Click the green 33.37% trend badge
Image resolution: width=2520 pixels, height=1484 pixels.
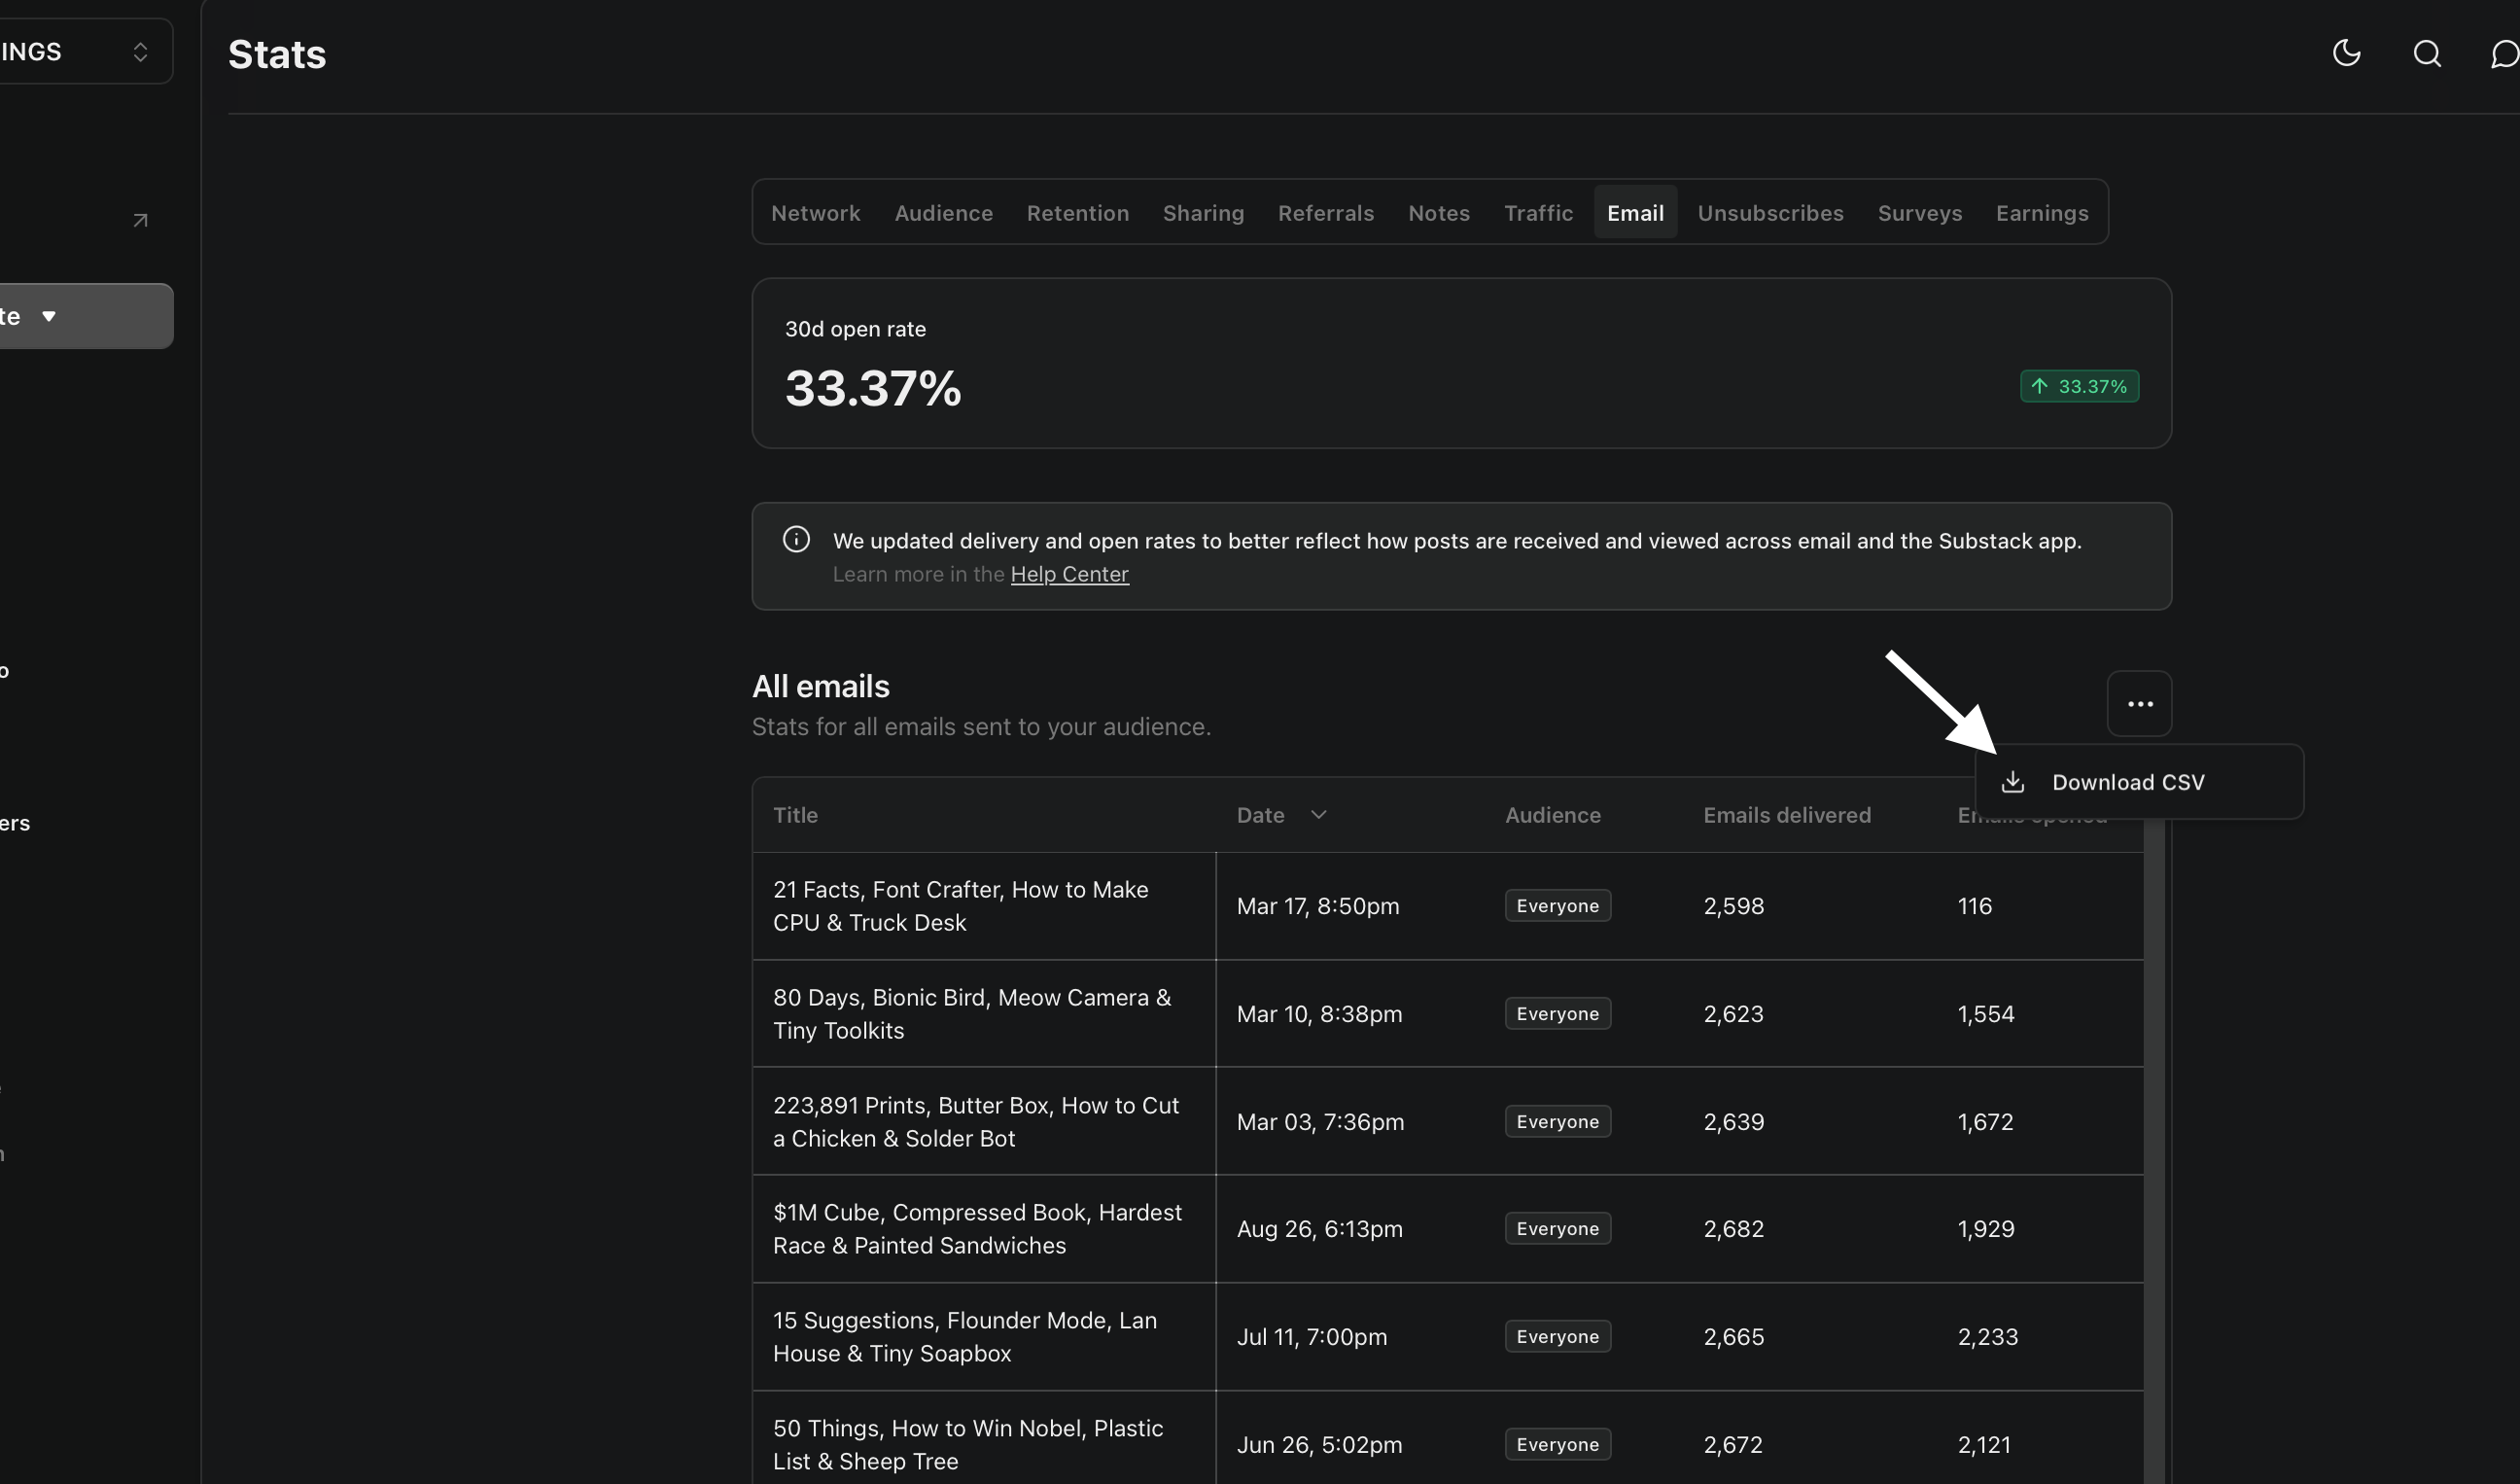coord(2079,386)
